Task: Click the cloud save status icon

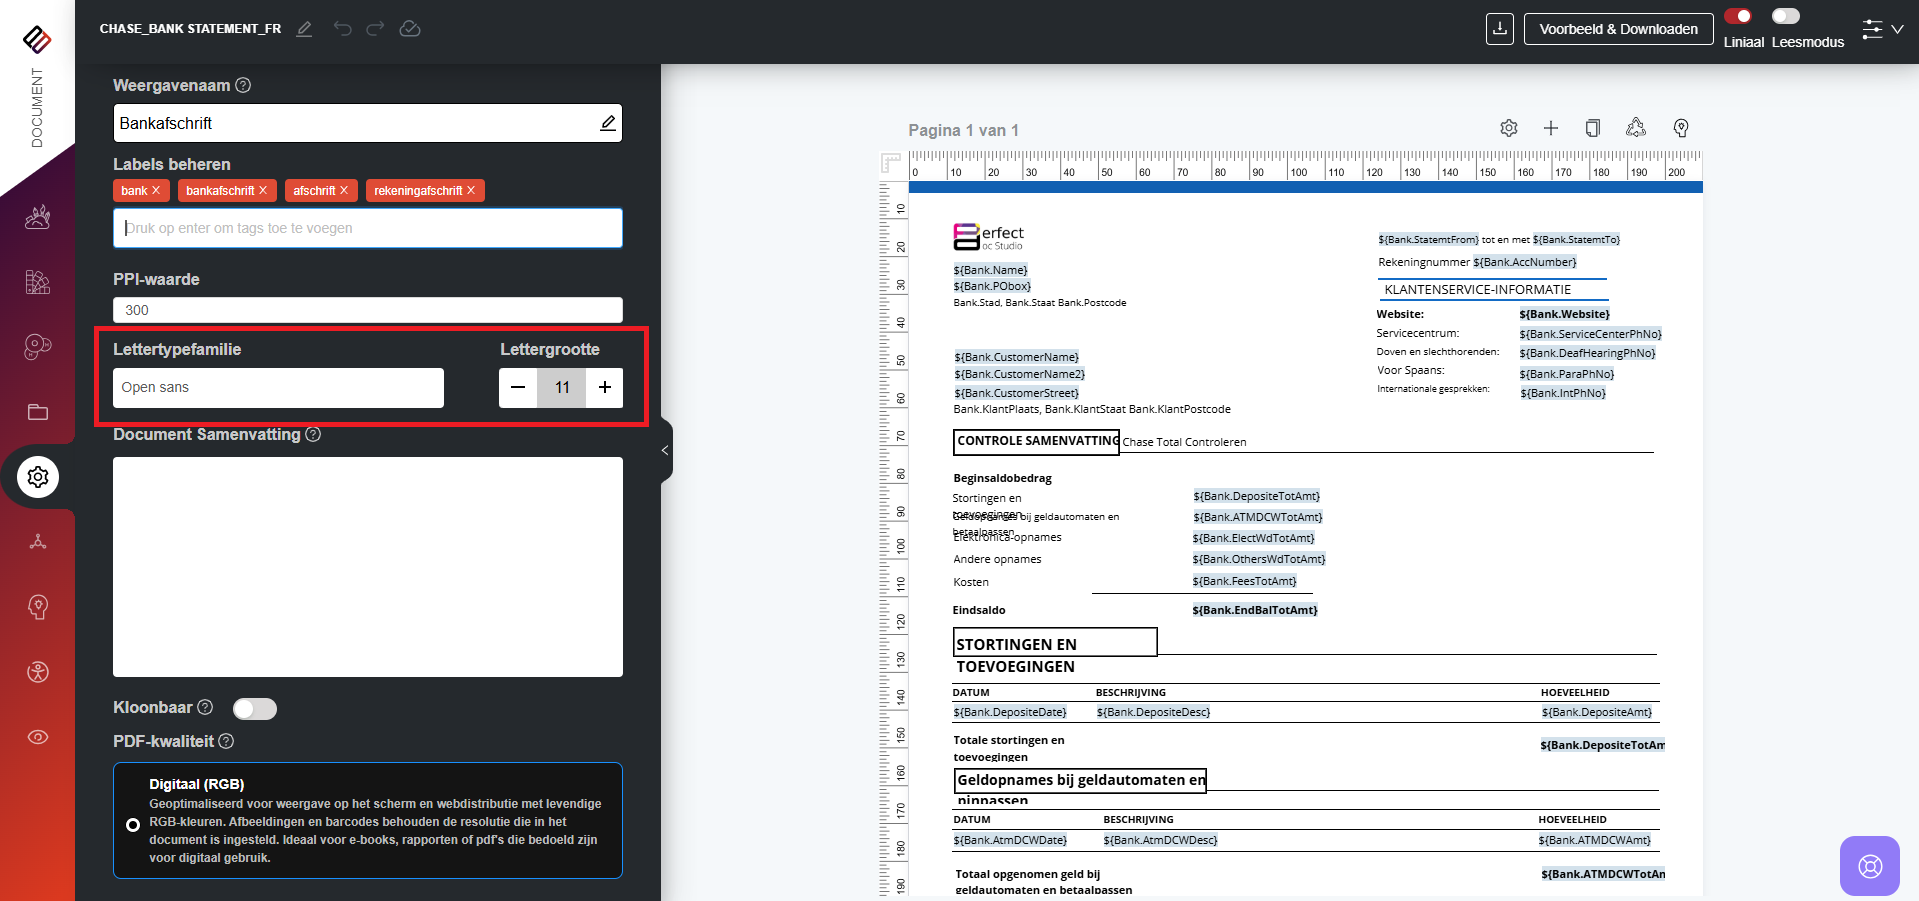Action: click(410, 29)
